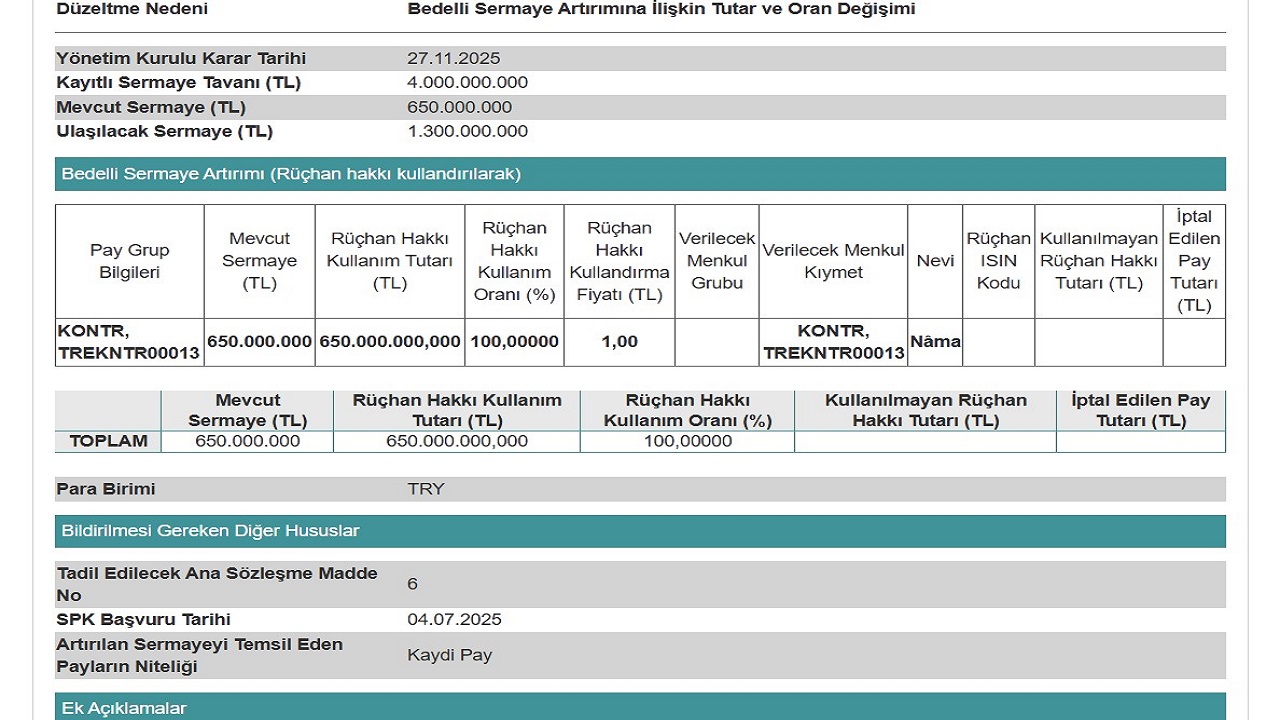Click the 1,00 Rüçhan Hakkı Kullandırma Fiyatı cell
Viewport: 1280px width, 720px height.
click(619, 342)
